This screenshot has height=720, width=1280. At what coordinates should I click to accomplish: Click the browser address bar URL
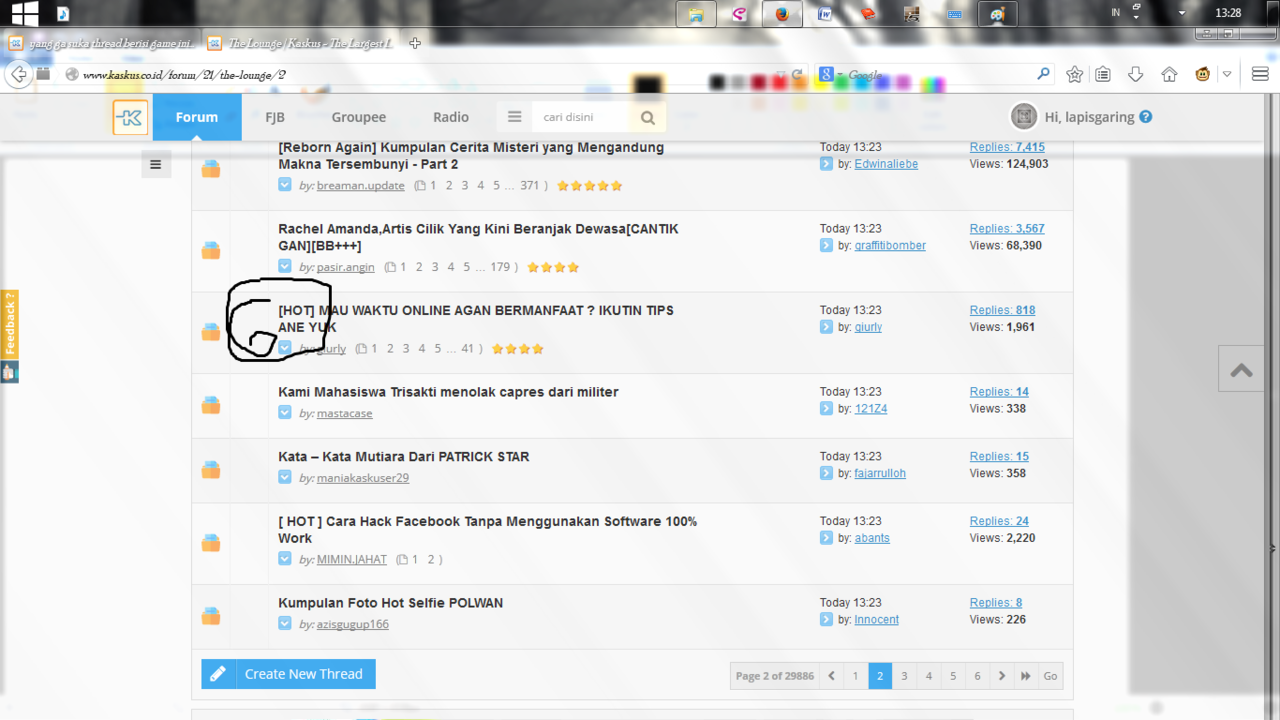point(184,75)
